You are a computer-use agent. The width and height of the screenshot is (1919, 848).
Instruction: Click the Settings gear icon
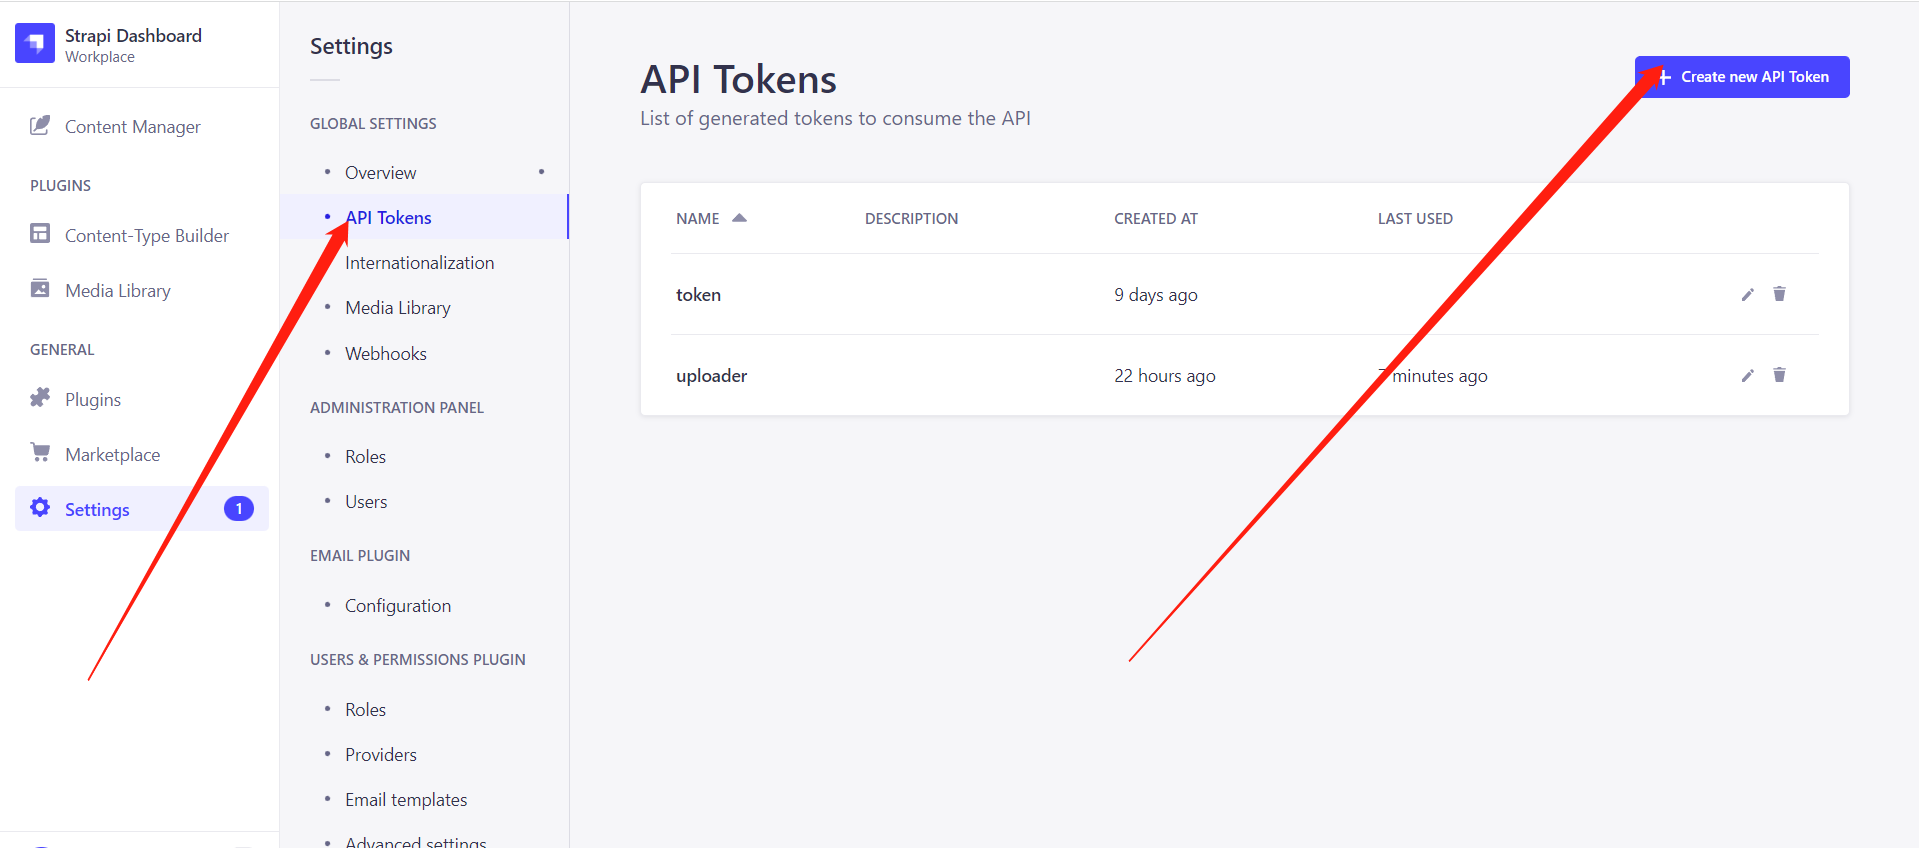[x=40, y=508]
